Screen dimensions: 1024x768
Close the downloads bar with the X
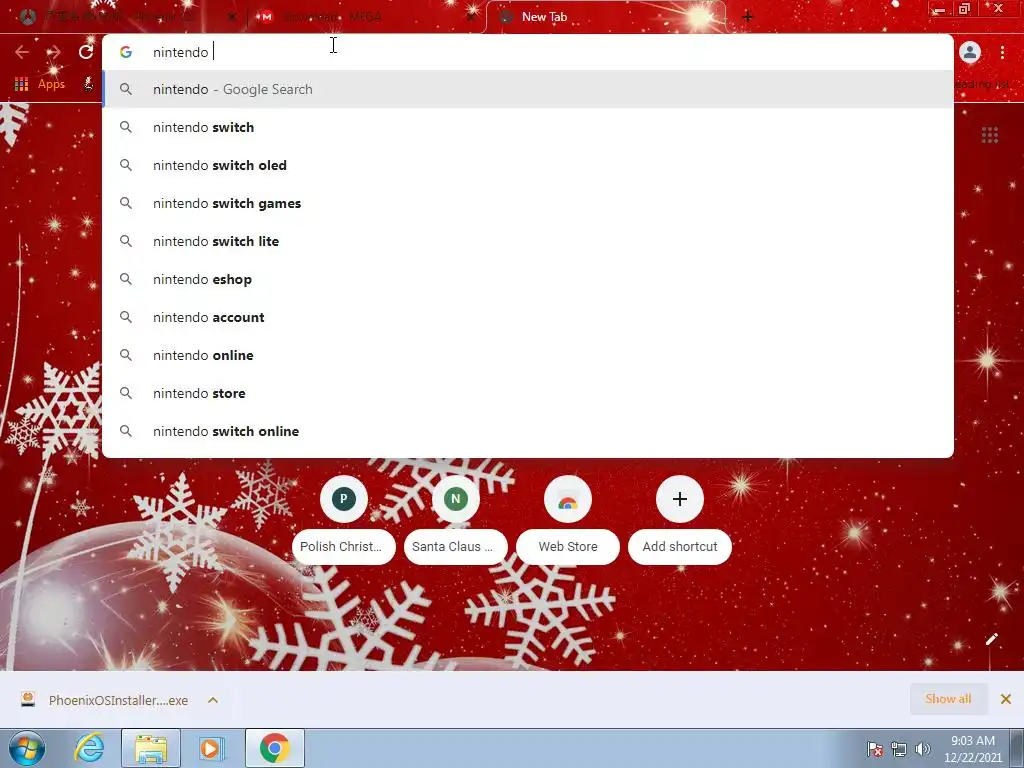tap(1006, 699)
